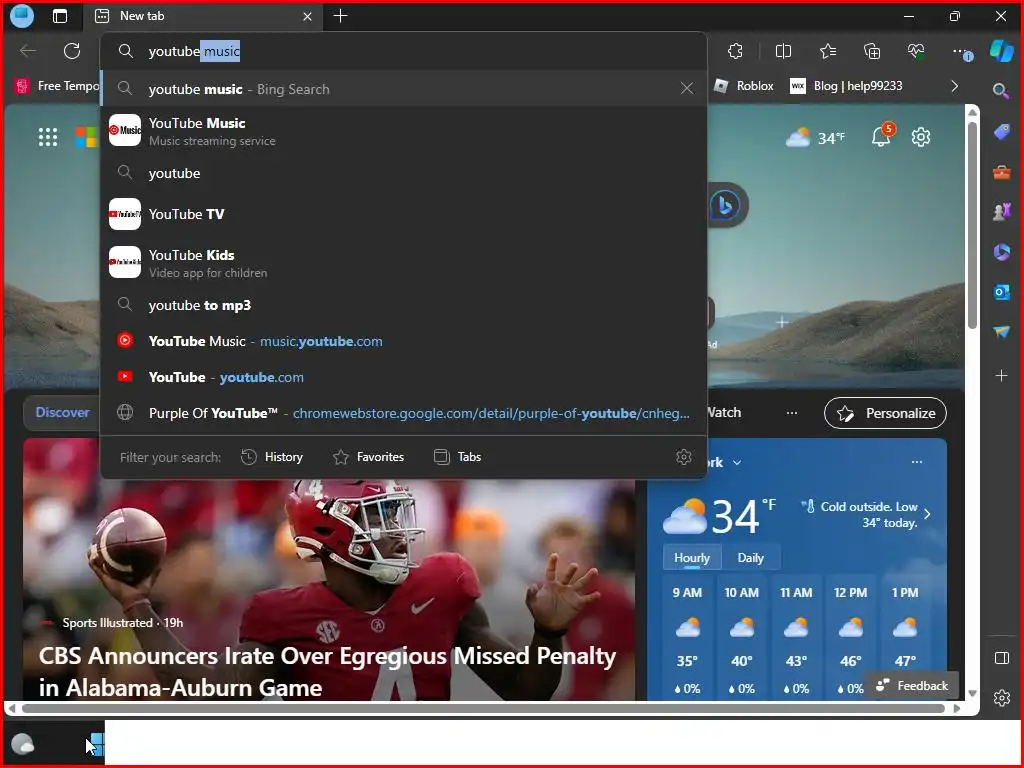
Task: Open the Collections toolbar icon
Action: pyautogui.click(x=872, y=51)
